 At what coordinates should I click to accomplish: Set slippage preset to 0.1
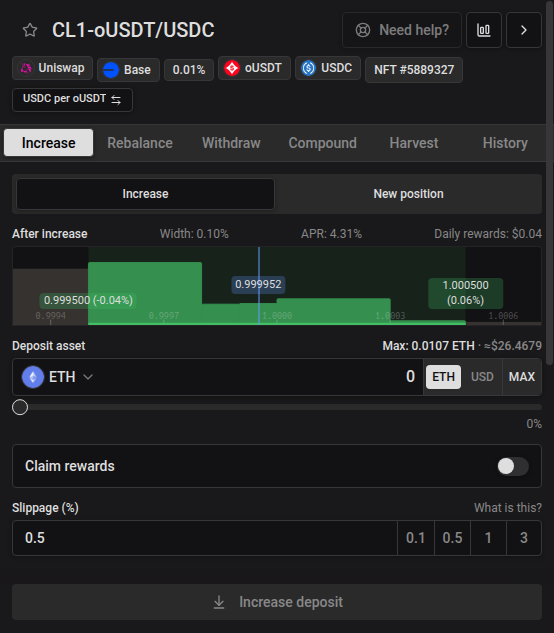(x=416, y=538)
